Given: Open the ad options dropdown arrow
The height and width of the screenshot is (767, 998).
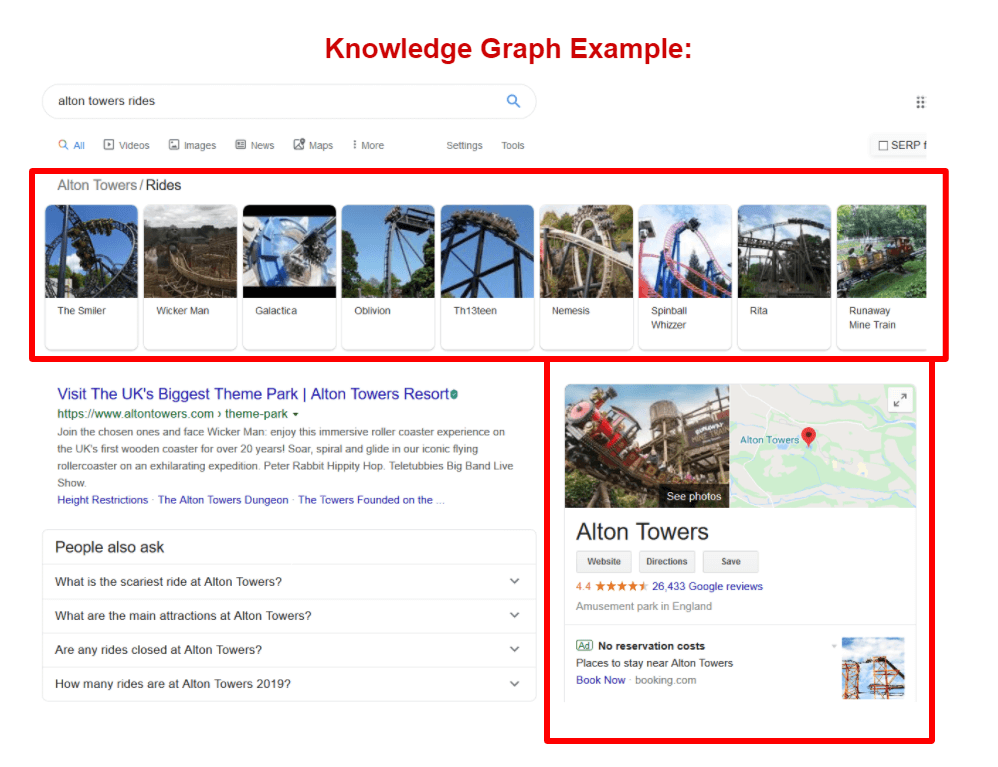Looking at the screenshot, I should point(834,646).
